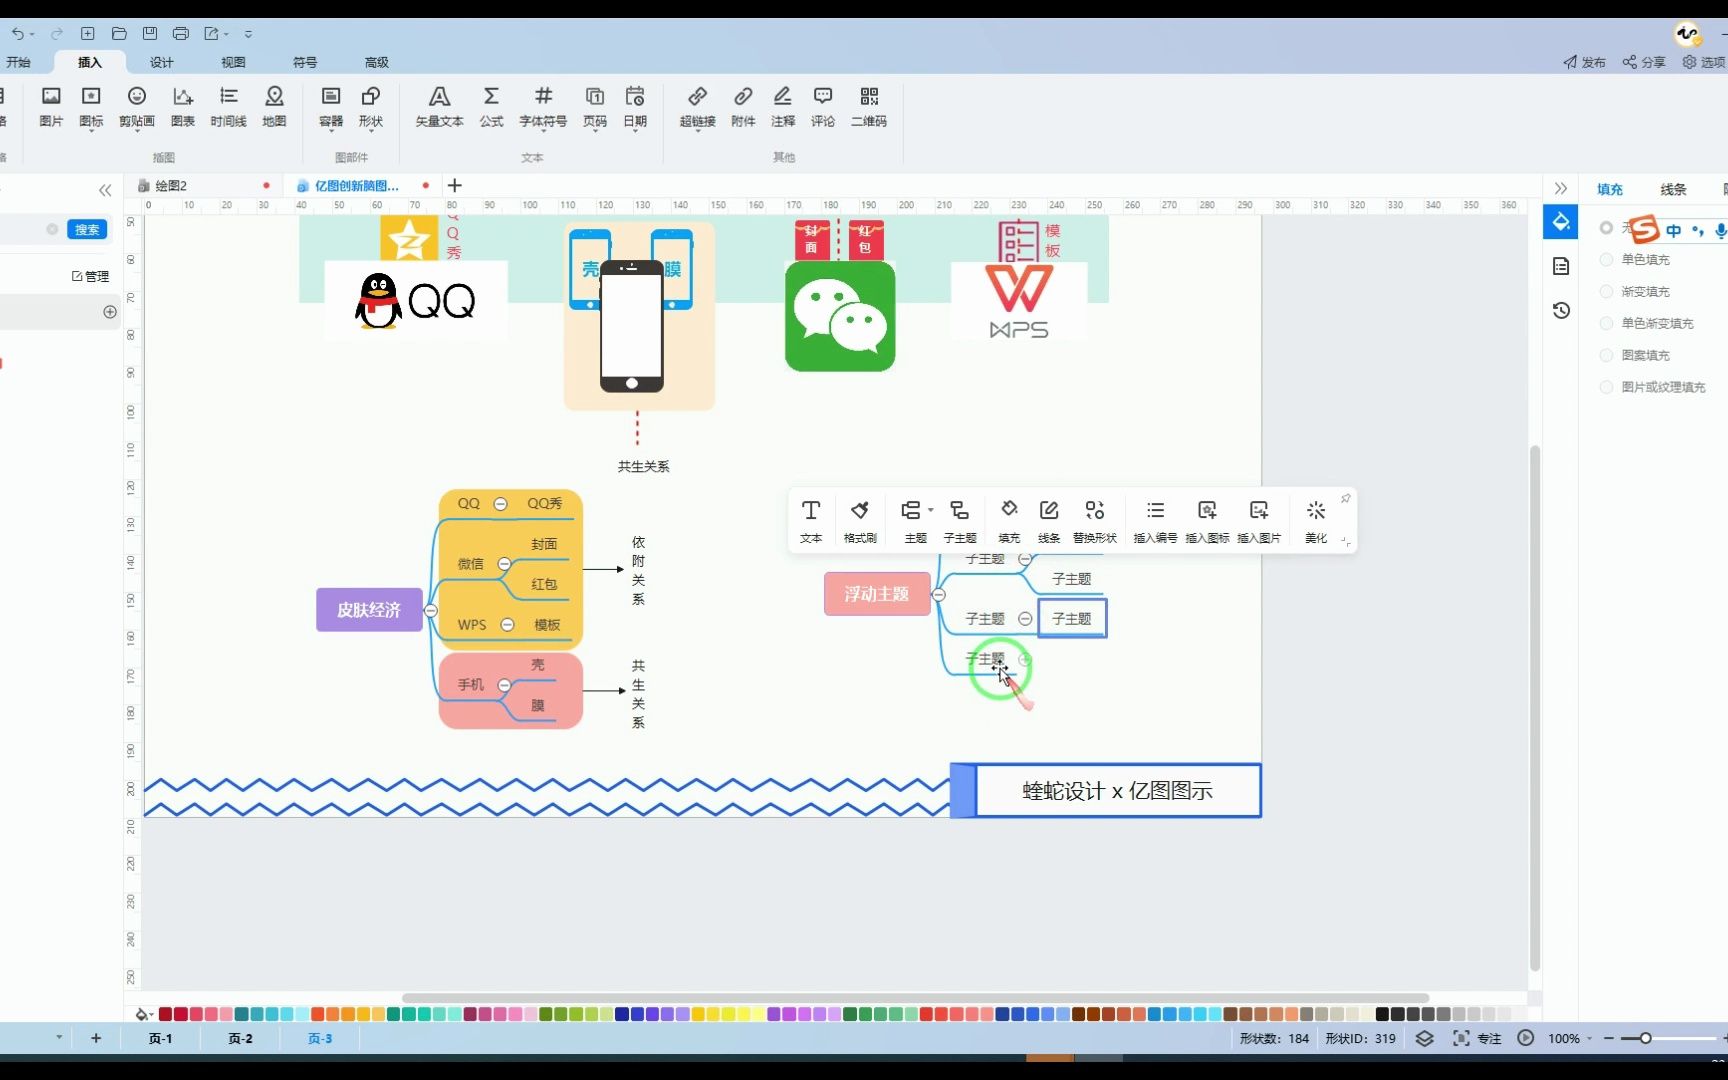Collapse the 手机 node

504,685
